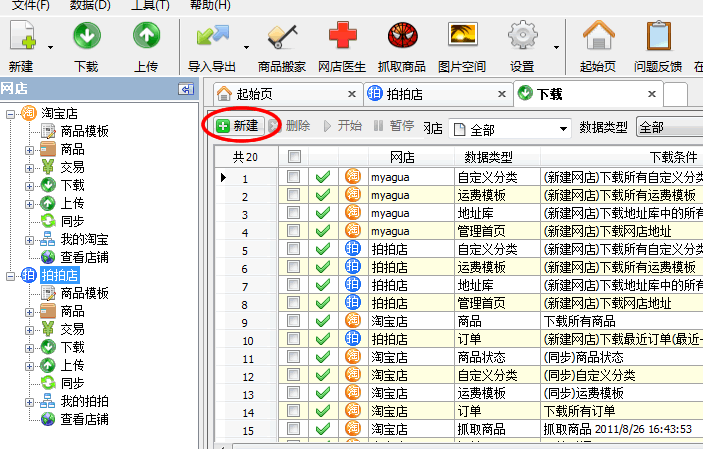Select 上传 under 拍拍店 tree
This screenshot has width=703, height=449.
point(72,365)
